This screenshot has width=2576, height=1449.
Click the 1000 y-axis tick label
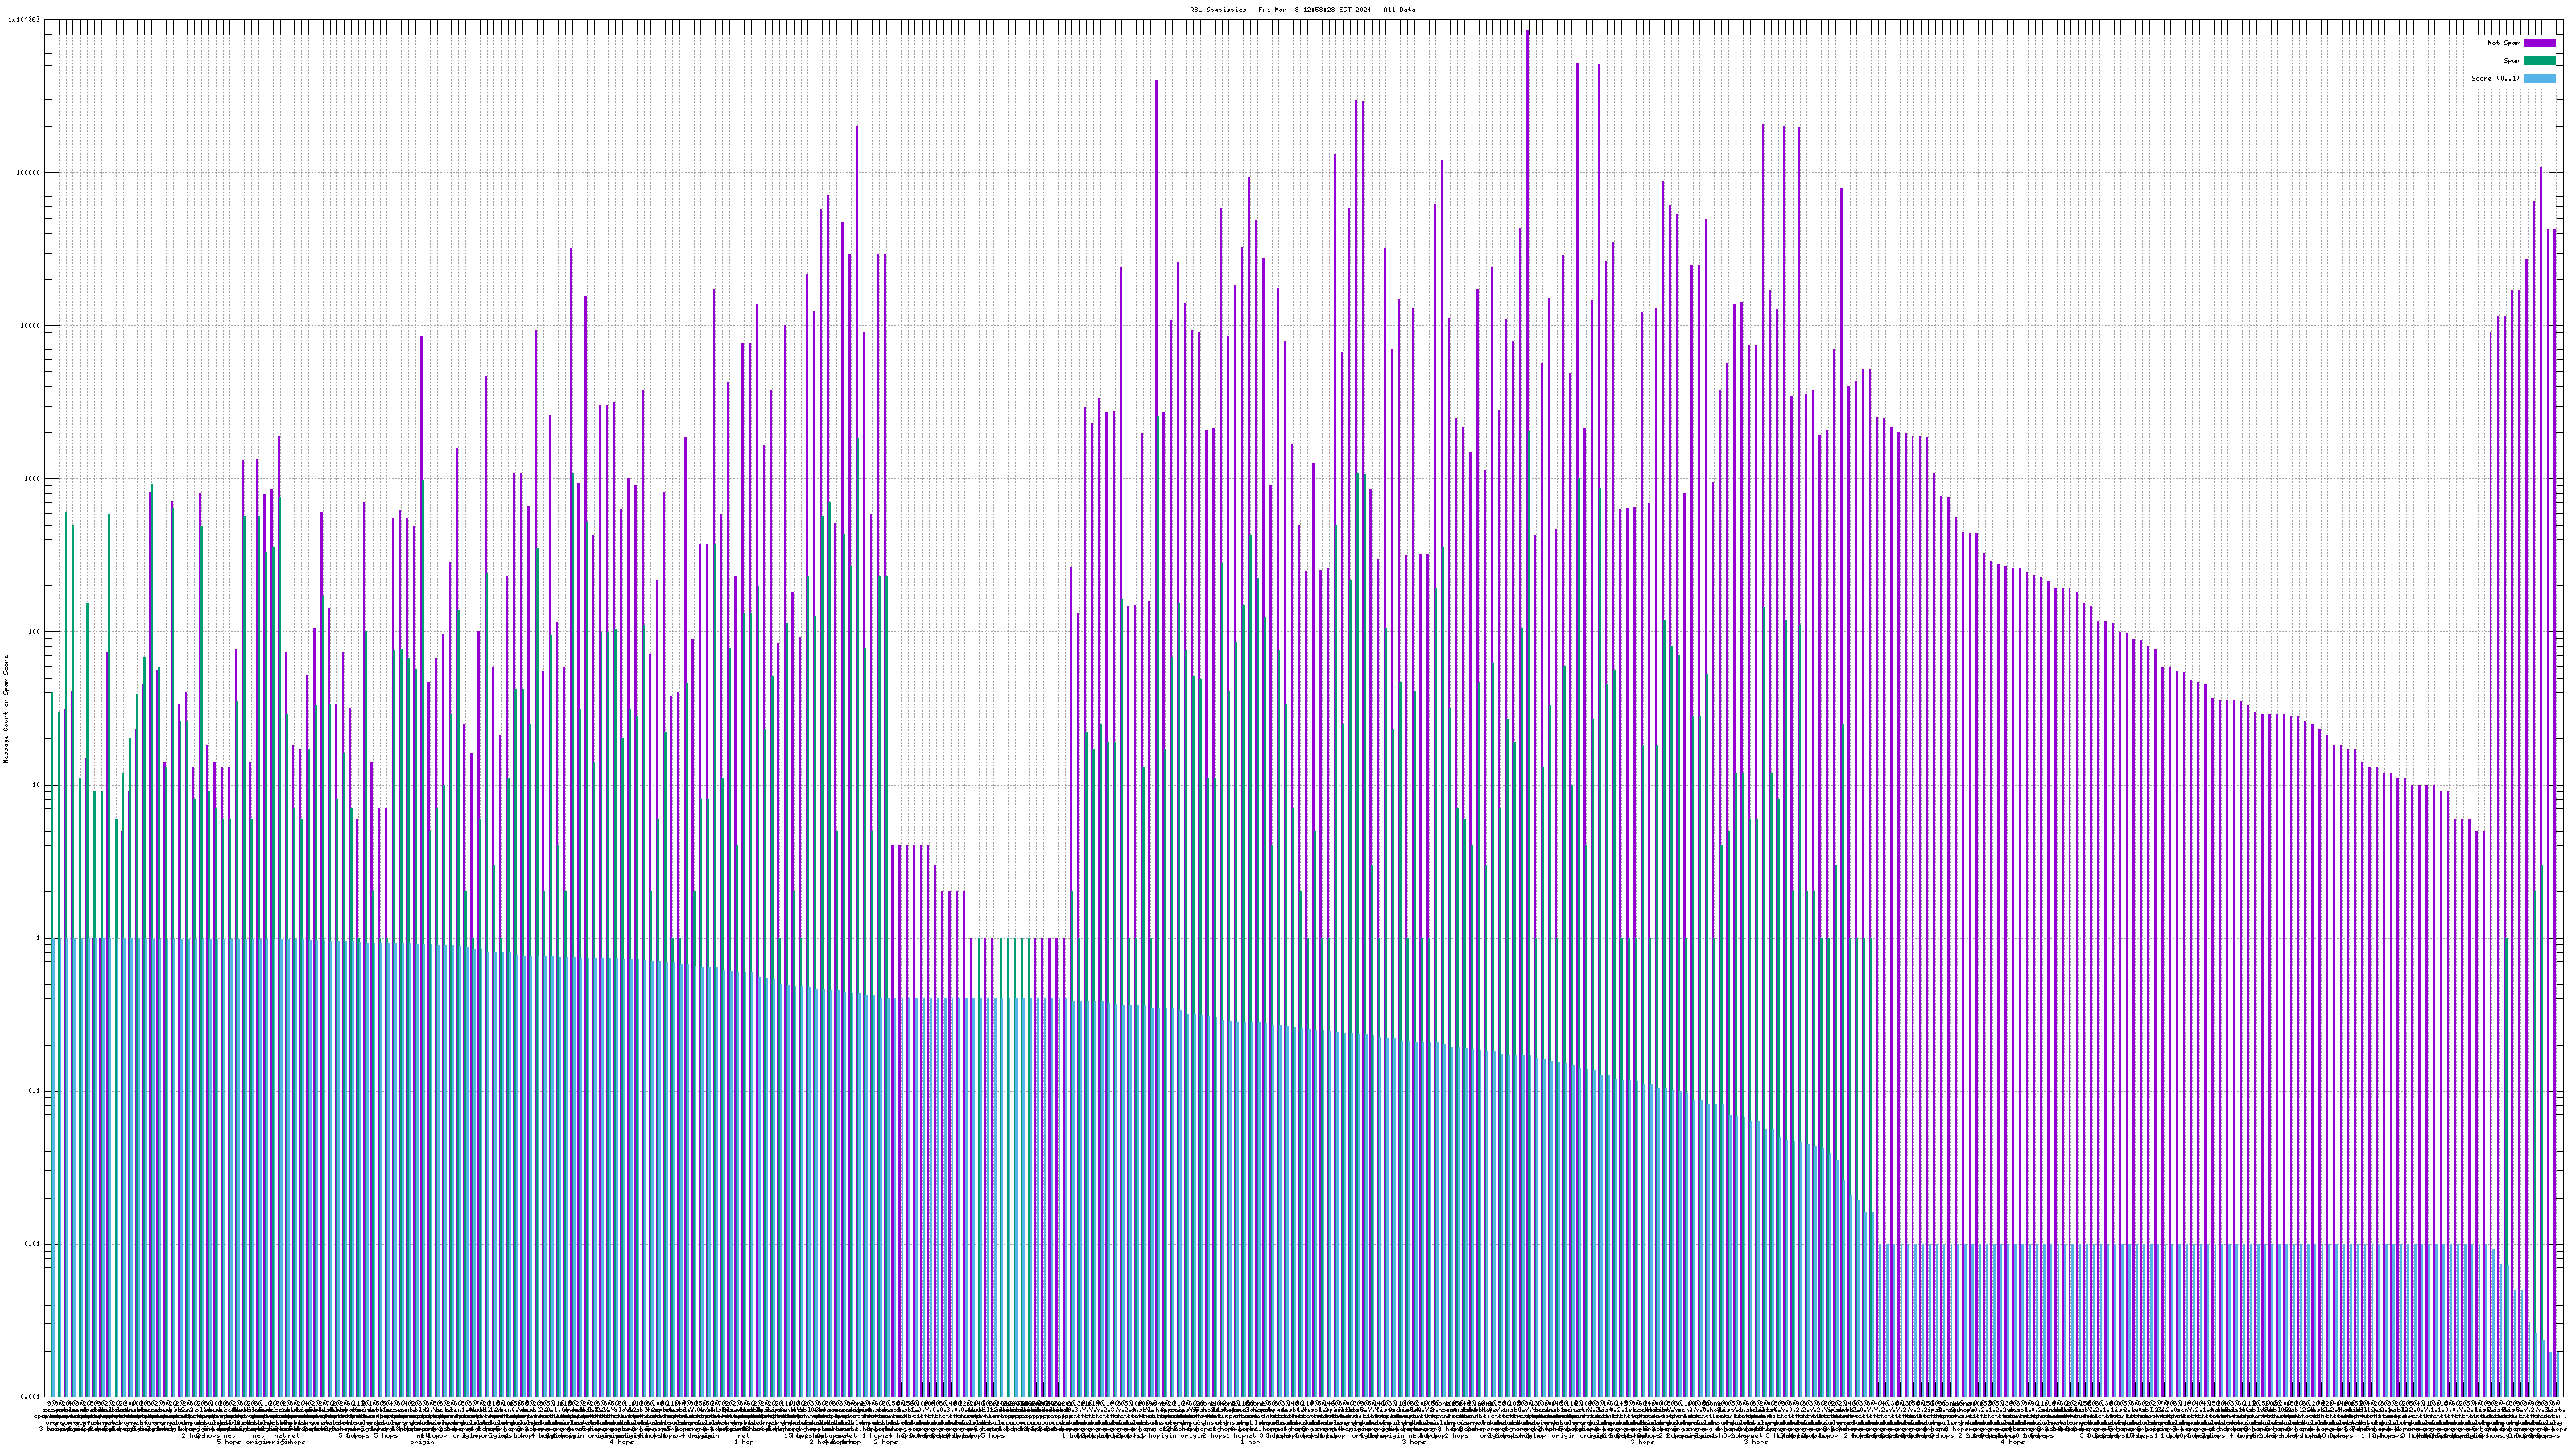coord(32,478)
